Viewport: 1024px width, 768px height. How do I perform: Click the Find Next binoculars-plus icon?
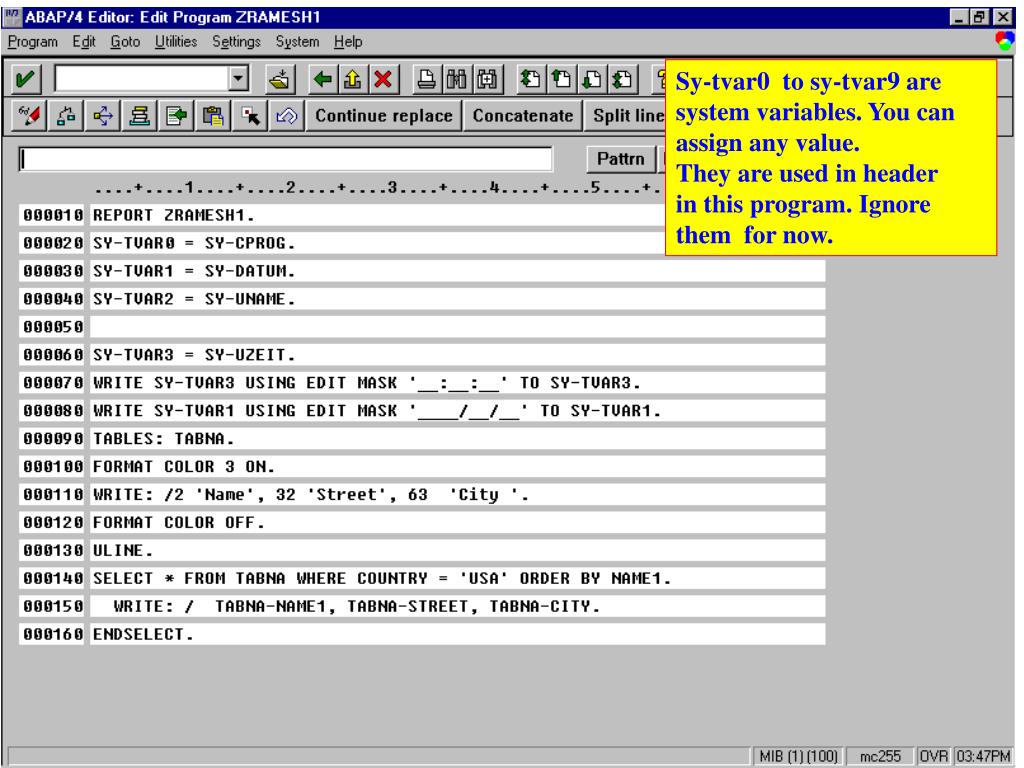[487, 80]
